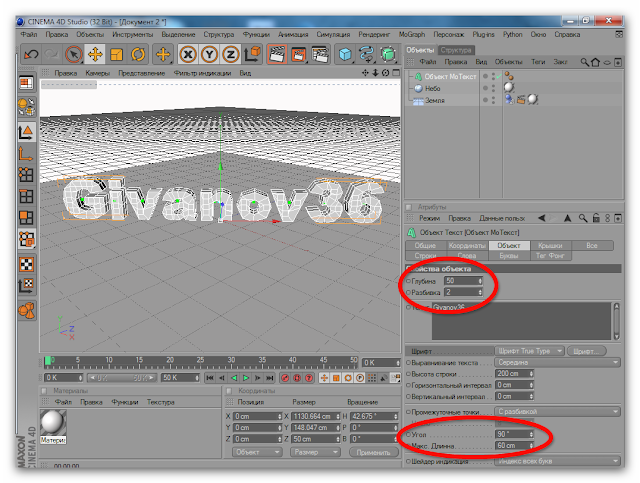Open the Крышки attribute tab

coord(550,245)
